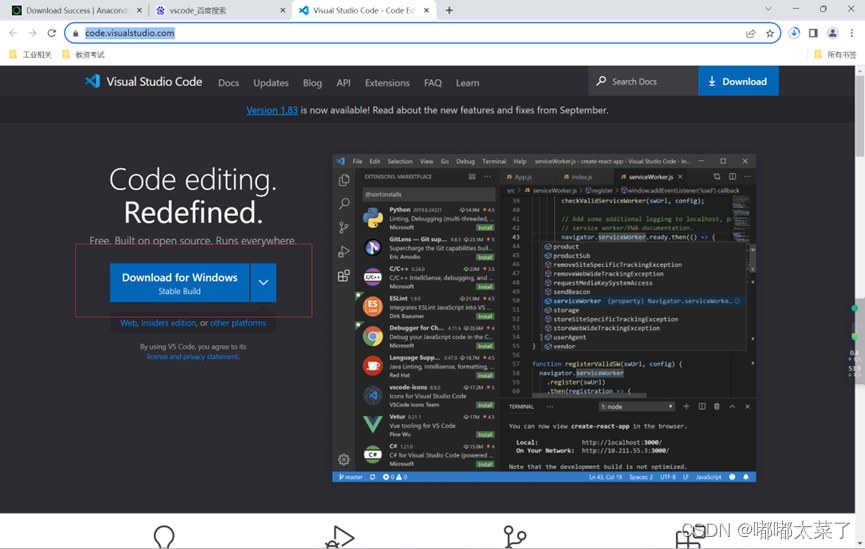Click the blue Download button in the navbar
865x549 pixels.
pyautogui.click(x=738, y=81)
